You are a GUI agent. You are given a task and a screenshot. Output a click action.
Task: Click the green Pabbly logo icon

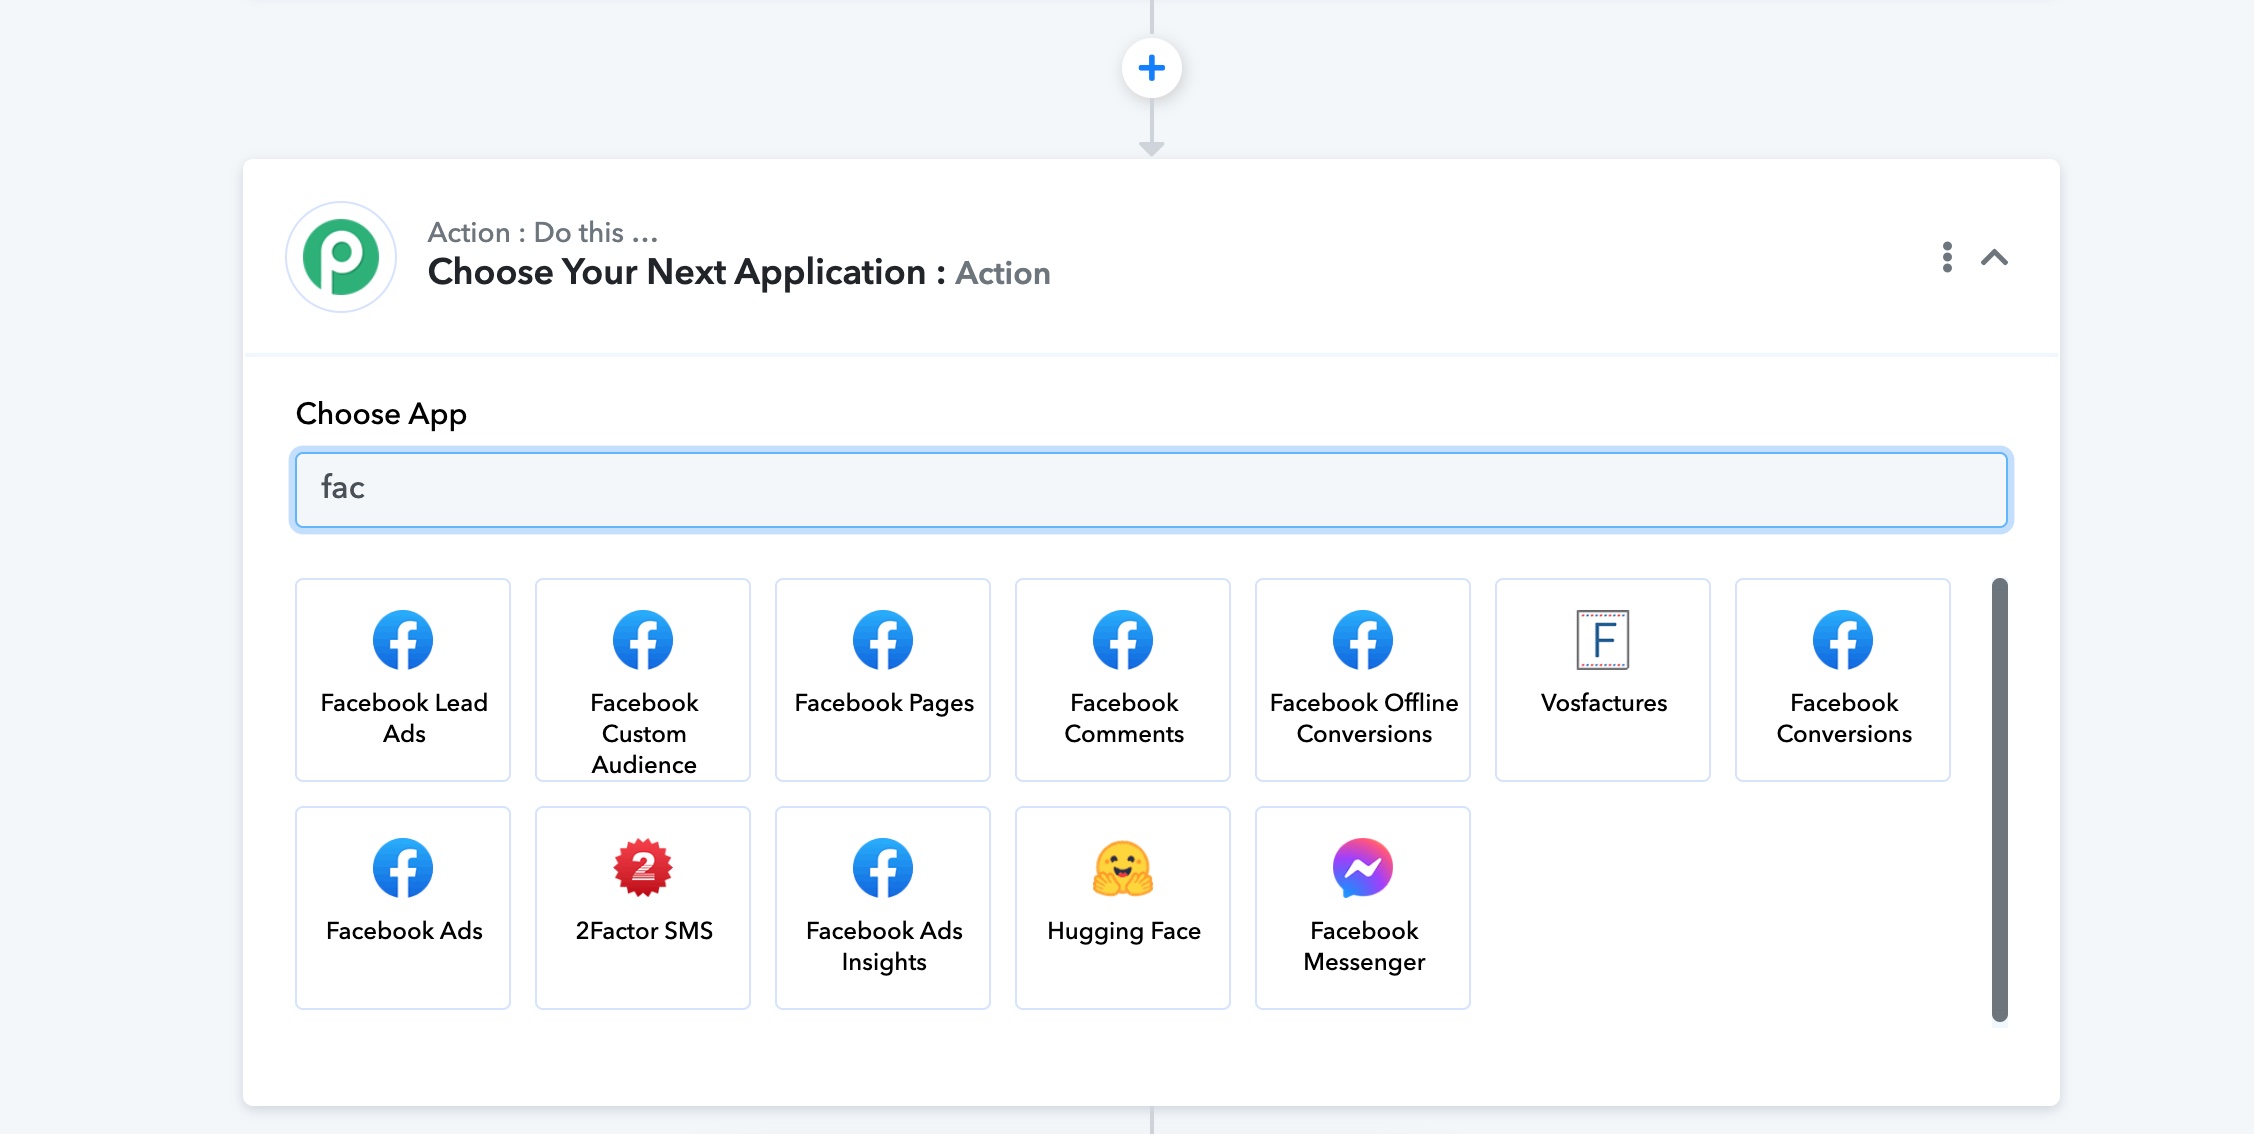pos(341,257)
